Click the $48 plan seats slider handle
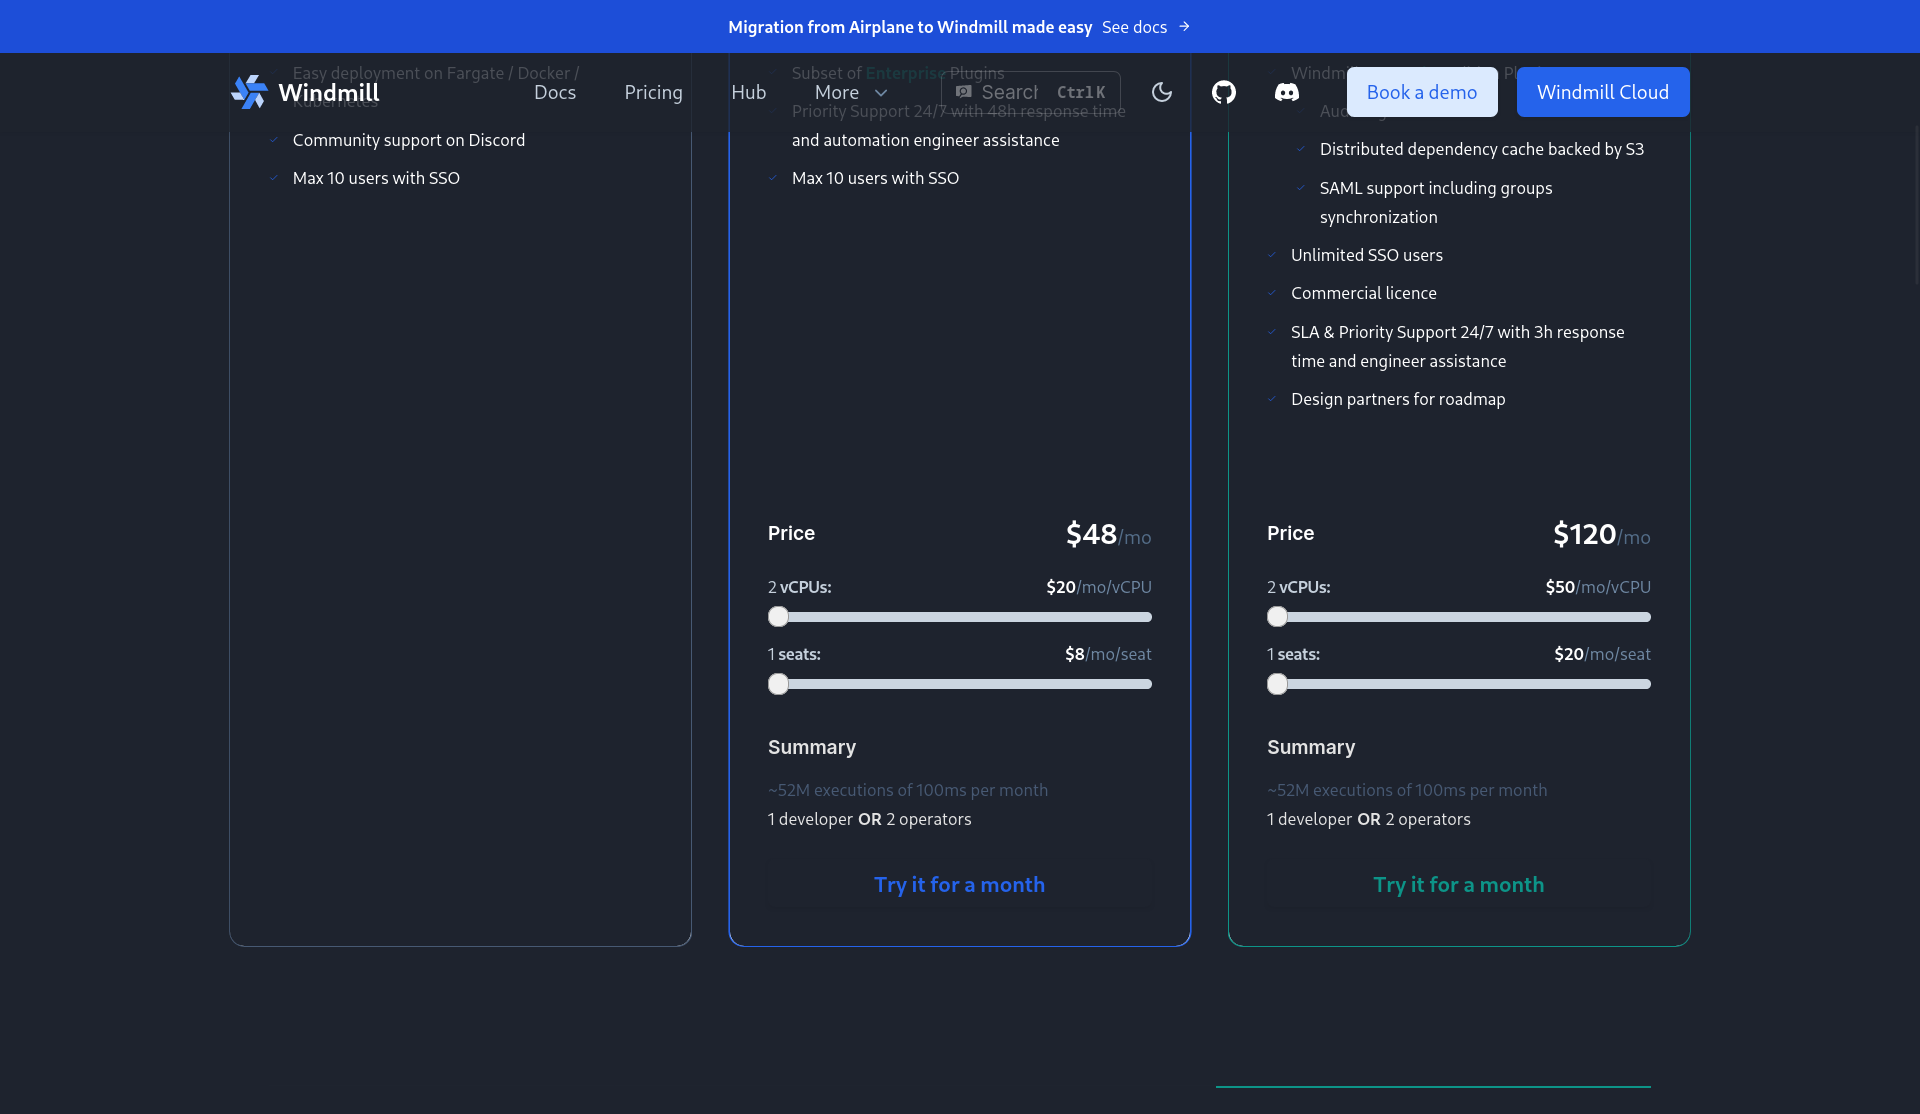 click(778, 684)
